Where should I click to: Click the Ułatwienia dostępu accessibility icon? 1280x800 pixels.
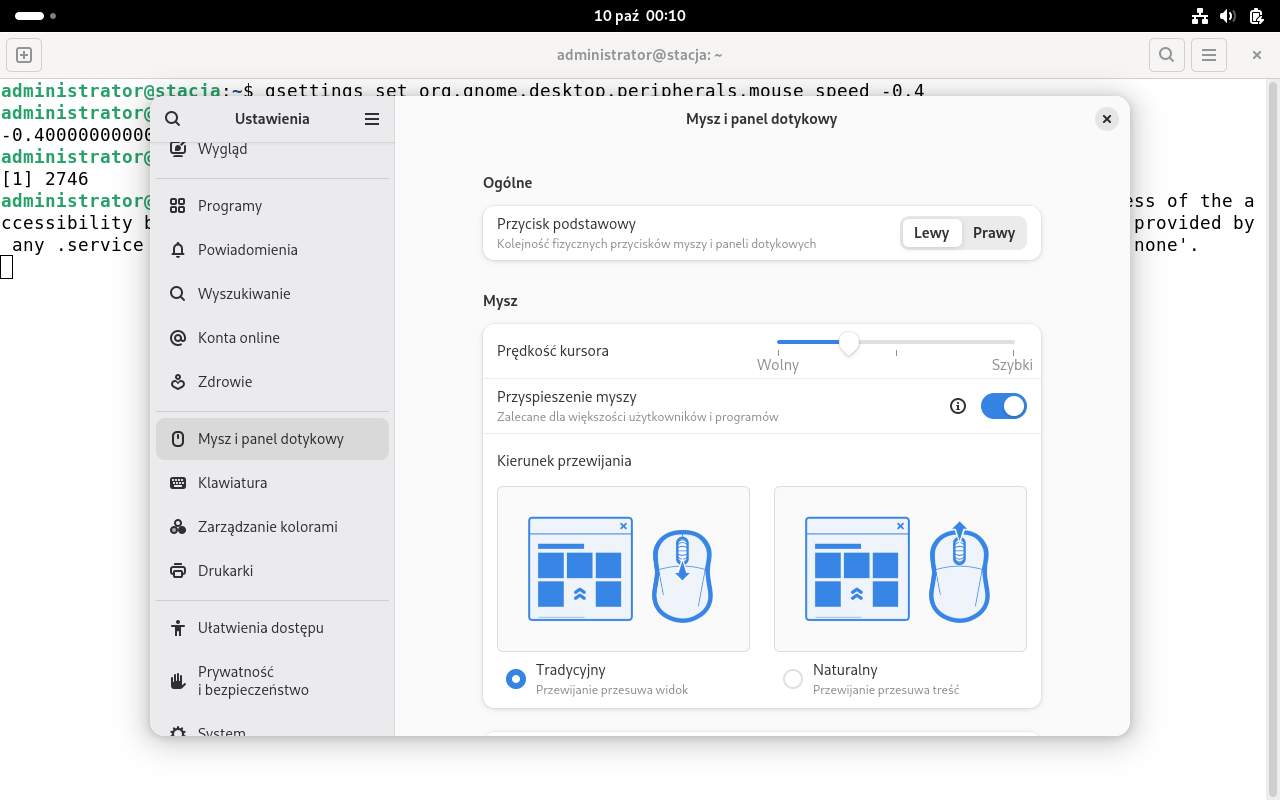click(x=178, y=628)
